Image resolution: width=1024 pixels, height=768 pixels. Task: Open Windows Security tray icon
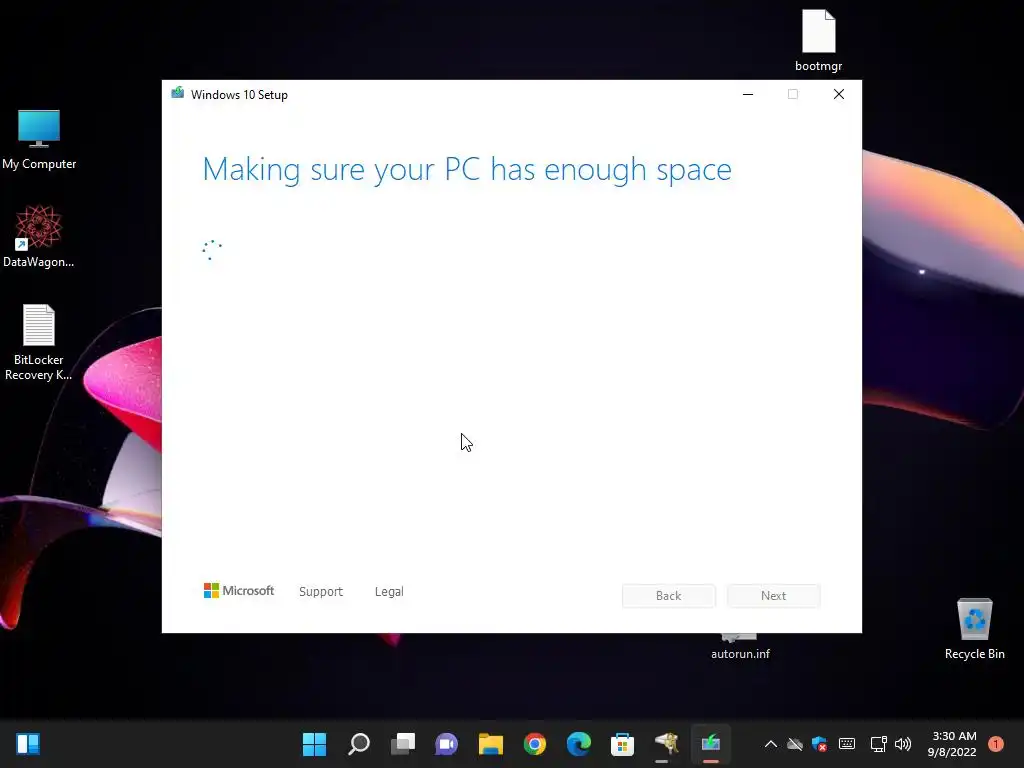coord(820,744)
